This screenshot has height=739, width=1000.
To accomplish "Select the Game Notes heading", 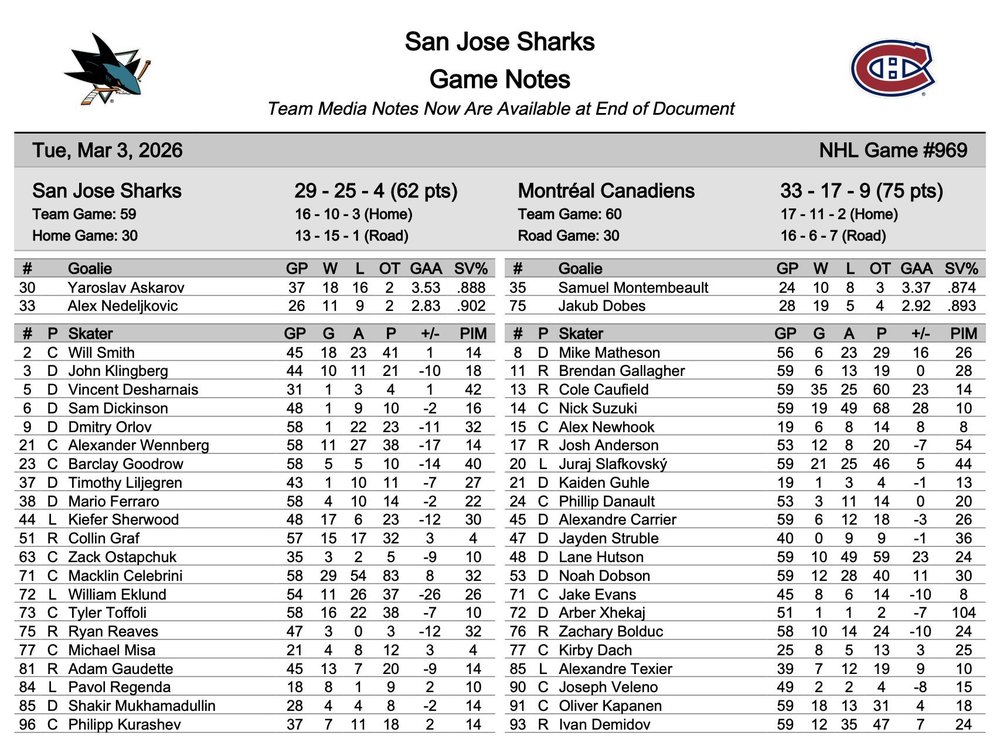I will coord(499,79).
